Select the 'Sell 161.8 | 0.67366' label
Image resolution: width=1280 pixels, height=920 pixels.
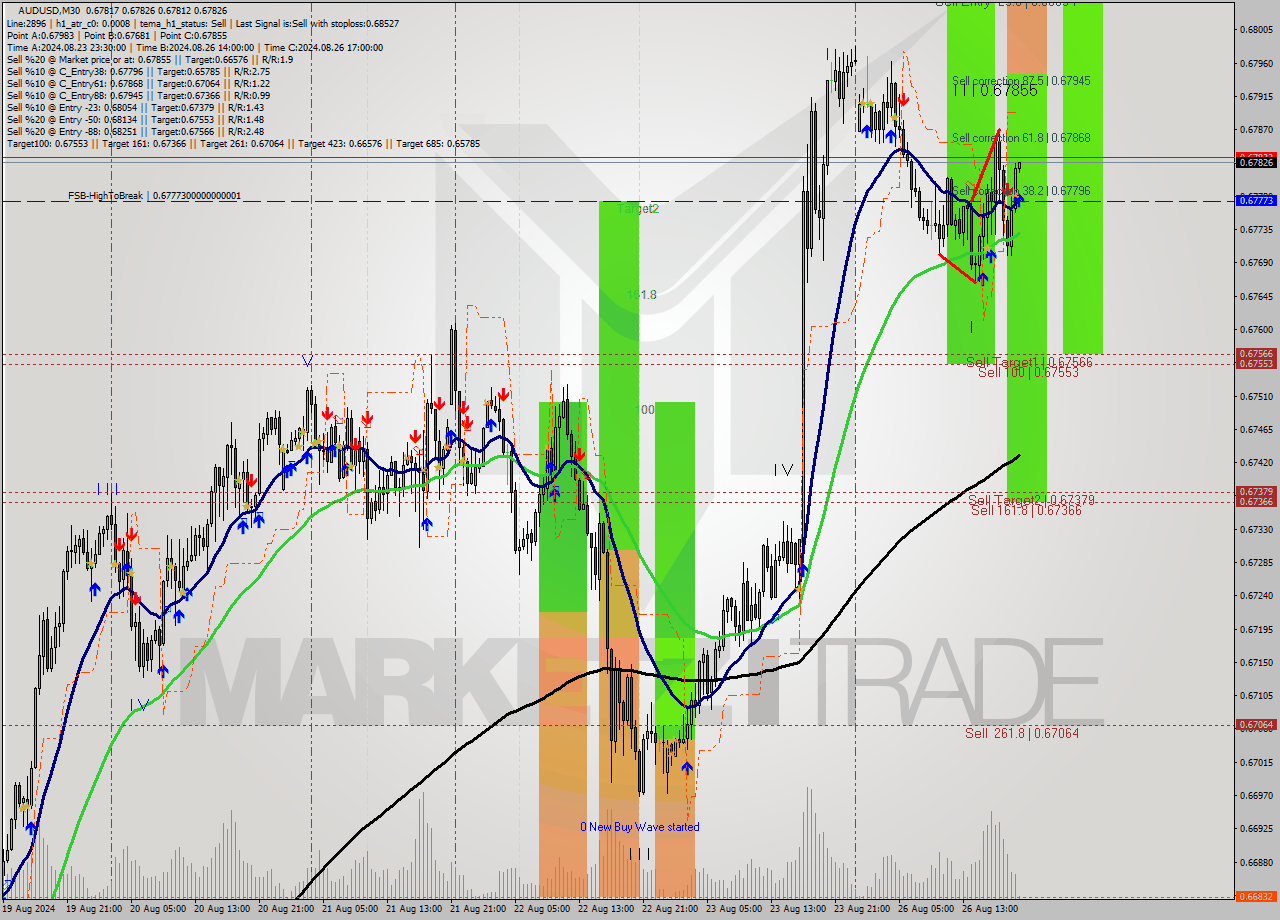click(x=1026, y=510)
